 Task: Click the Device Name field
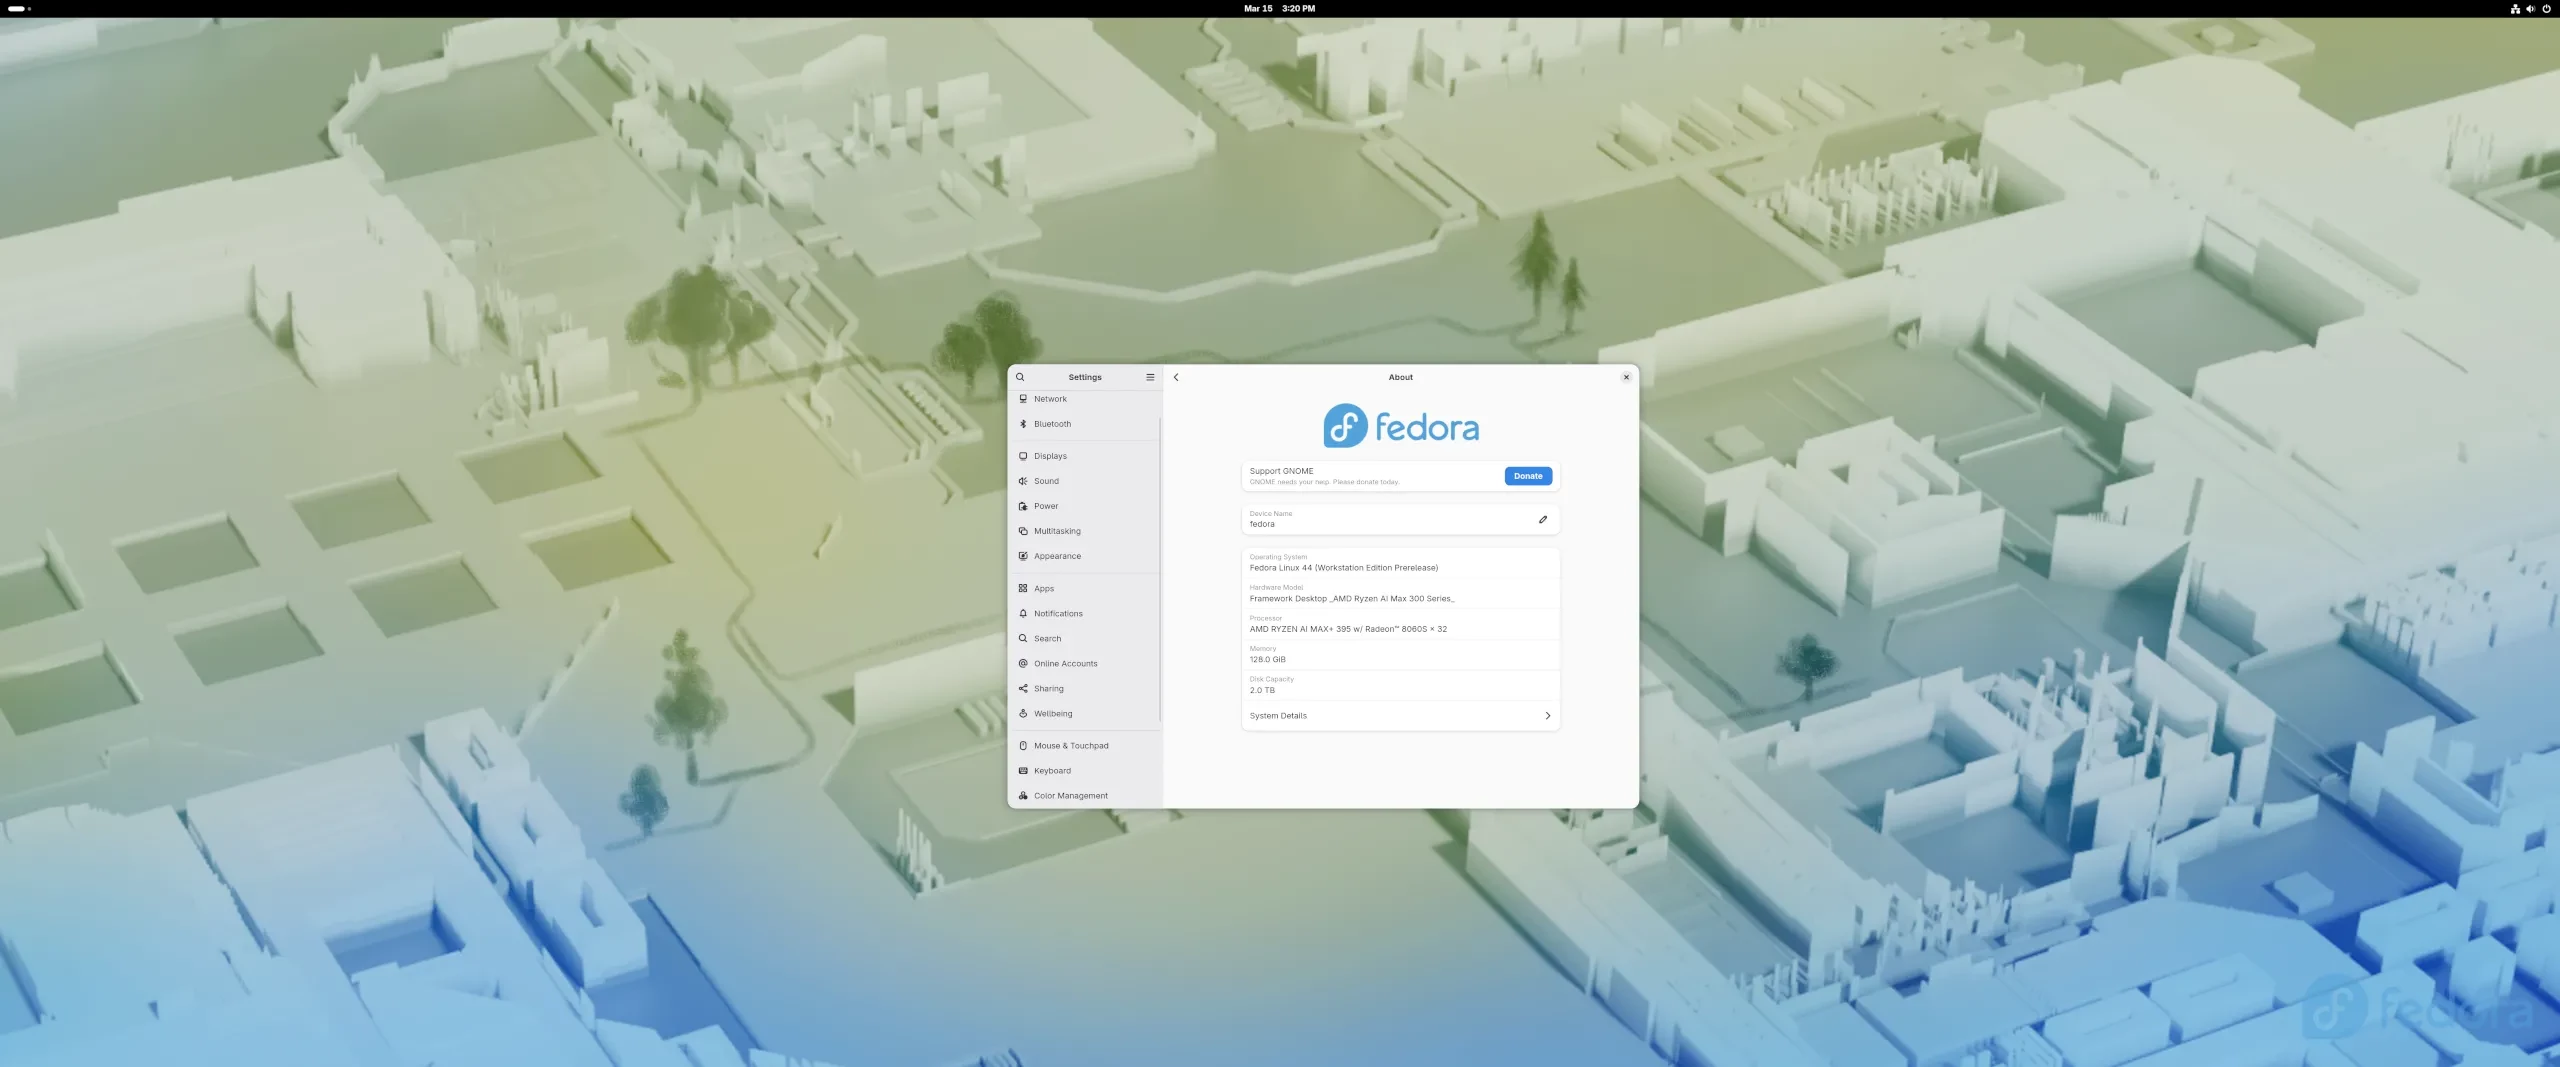[1380, 519]
